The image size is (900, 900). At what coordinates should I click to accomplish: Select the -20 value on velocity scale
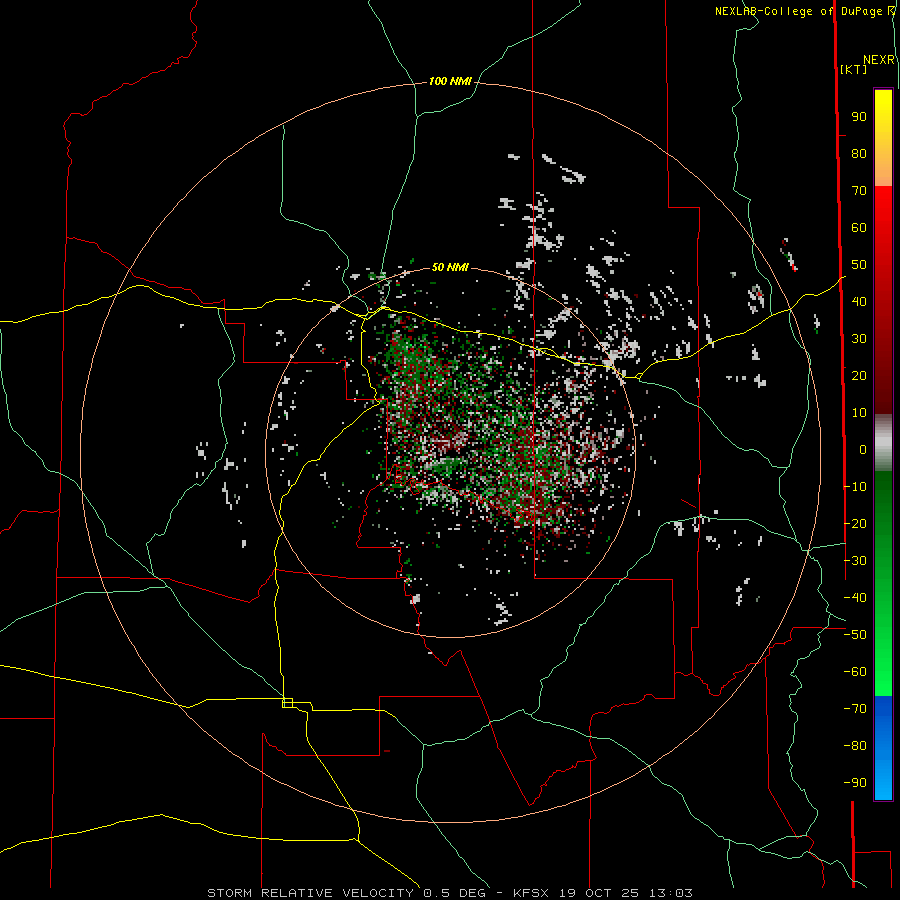[855, 523]
